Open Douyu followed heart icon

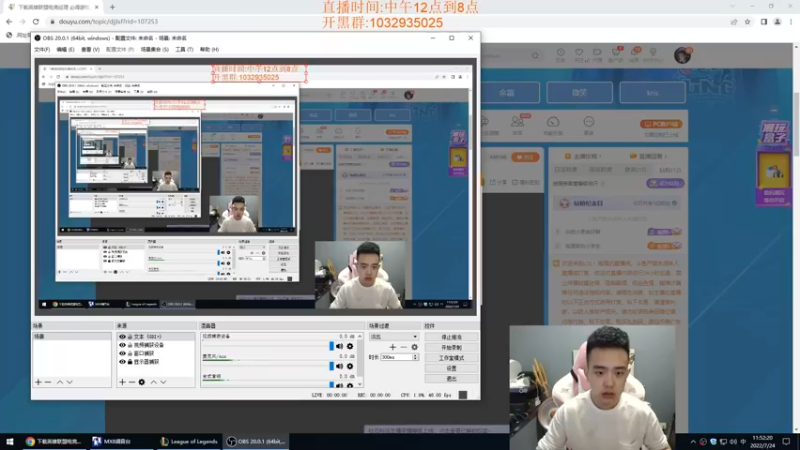tap(579, 53)
